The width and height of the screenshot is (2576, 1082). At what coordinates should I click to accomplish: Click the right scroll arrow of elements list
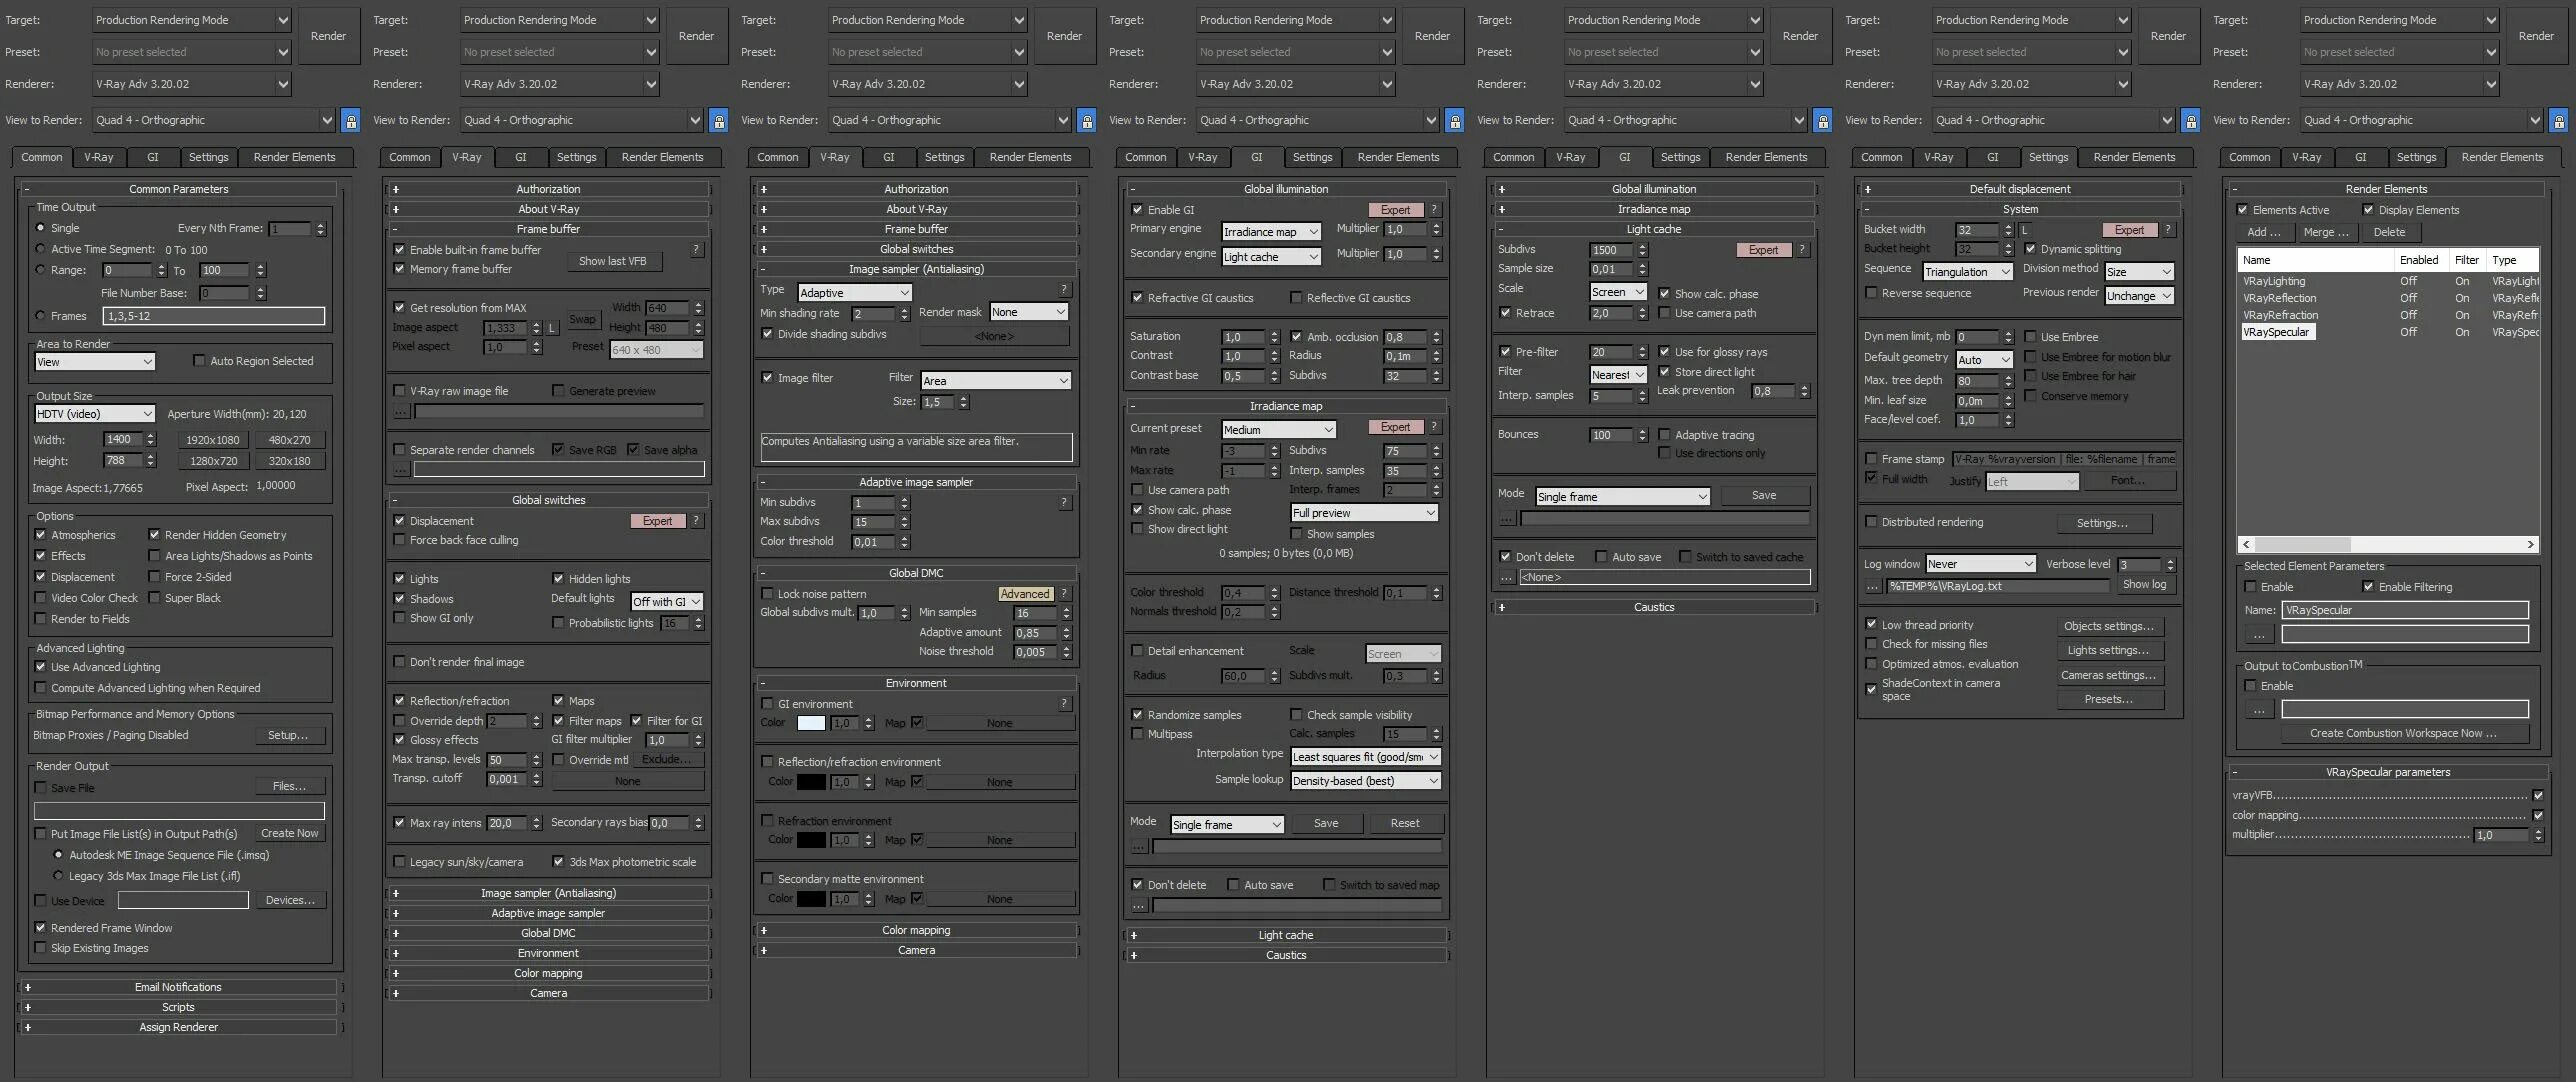[x=2530, y=545]
